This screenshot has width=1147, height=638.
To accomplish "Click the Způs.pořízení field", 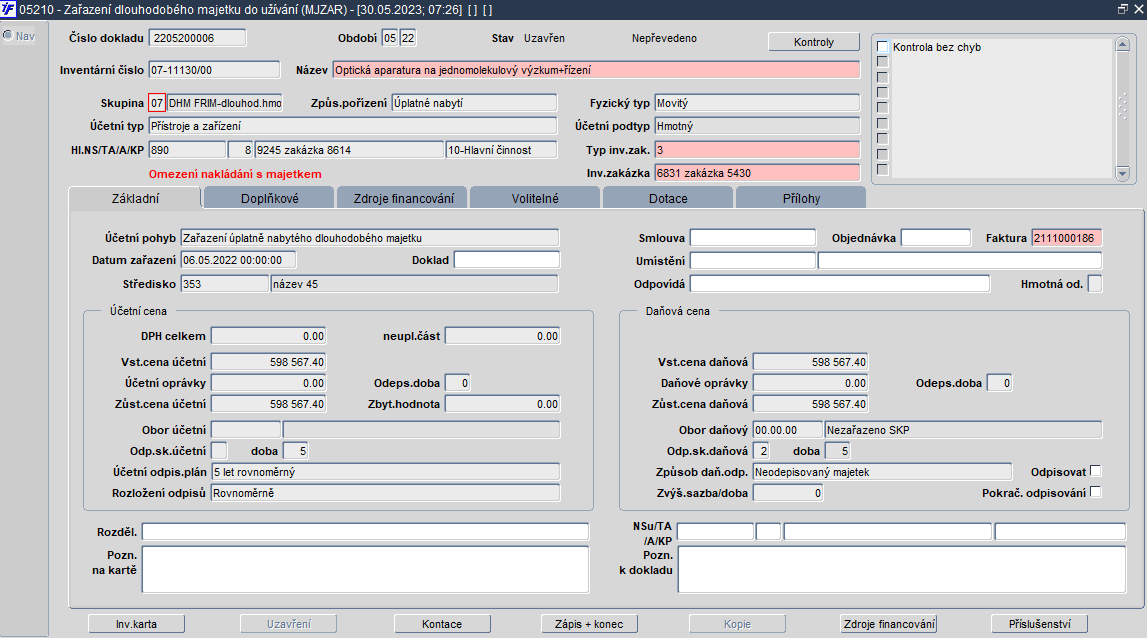I will 474,103.
